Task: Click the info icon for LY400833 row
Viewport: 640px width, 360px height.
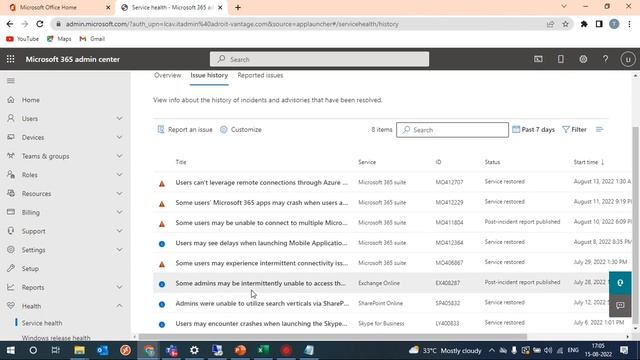Action: 162,324
